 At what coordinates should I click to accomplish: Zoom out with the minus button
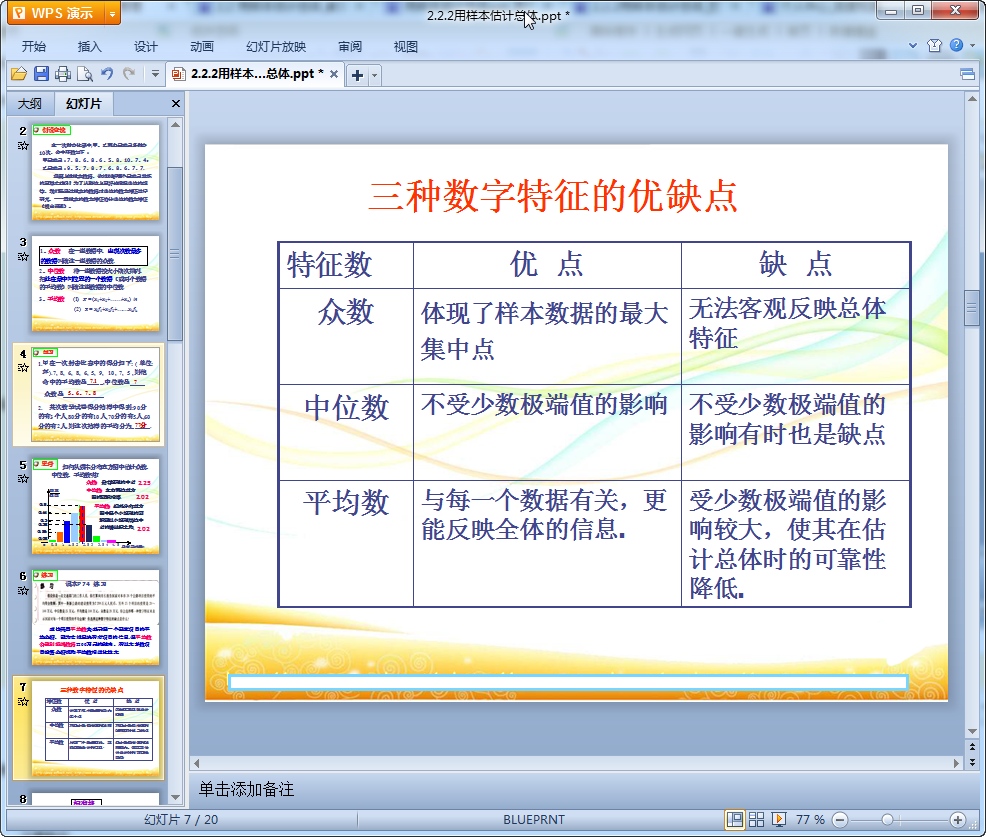839,819
